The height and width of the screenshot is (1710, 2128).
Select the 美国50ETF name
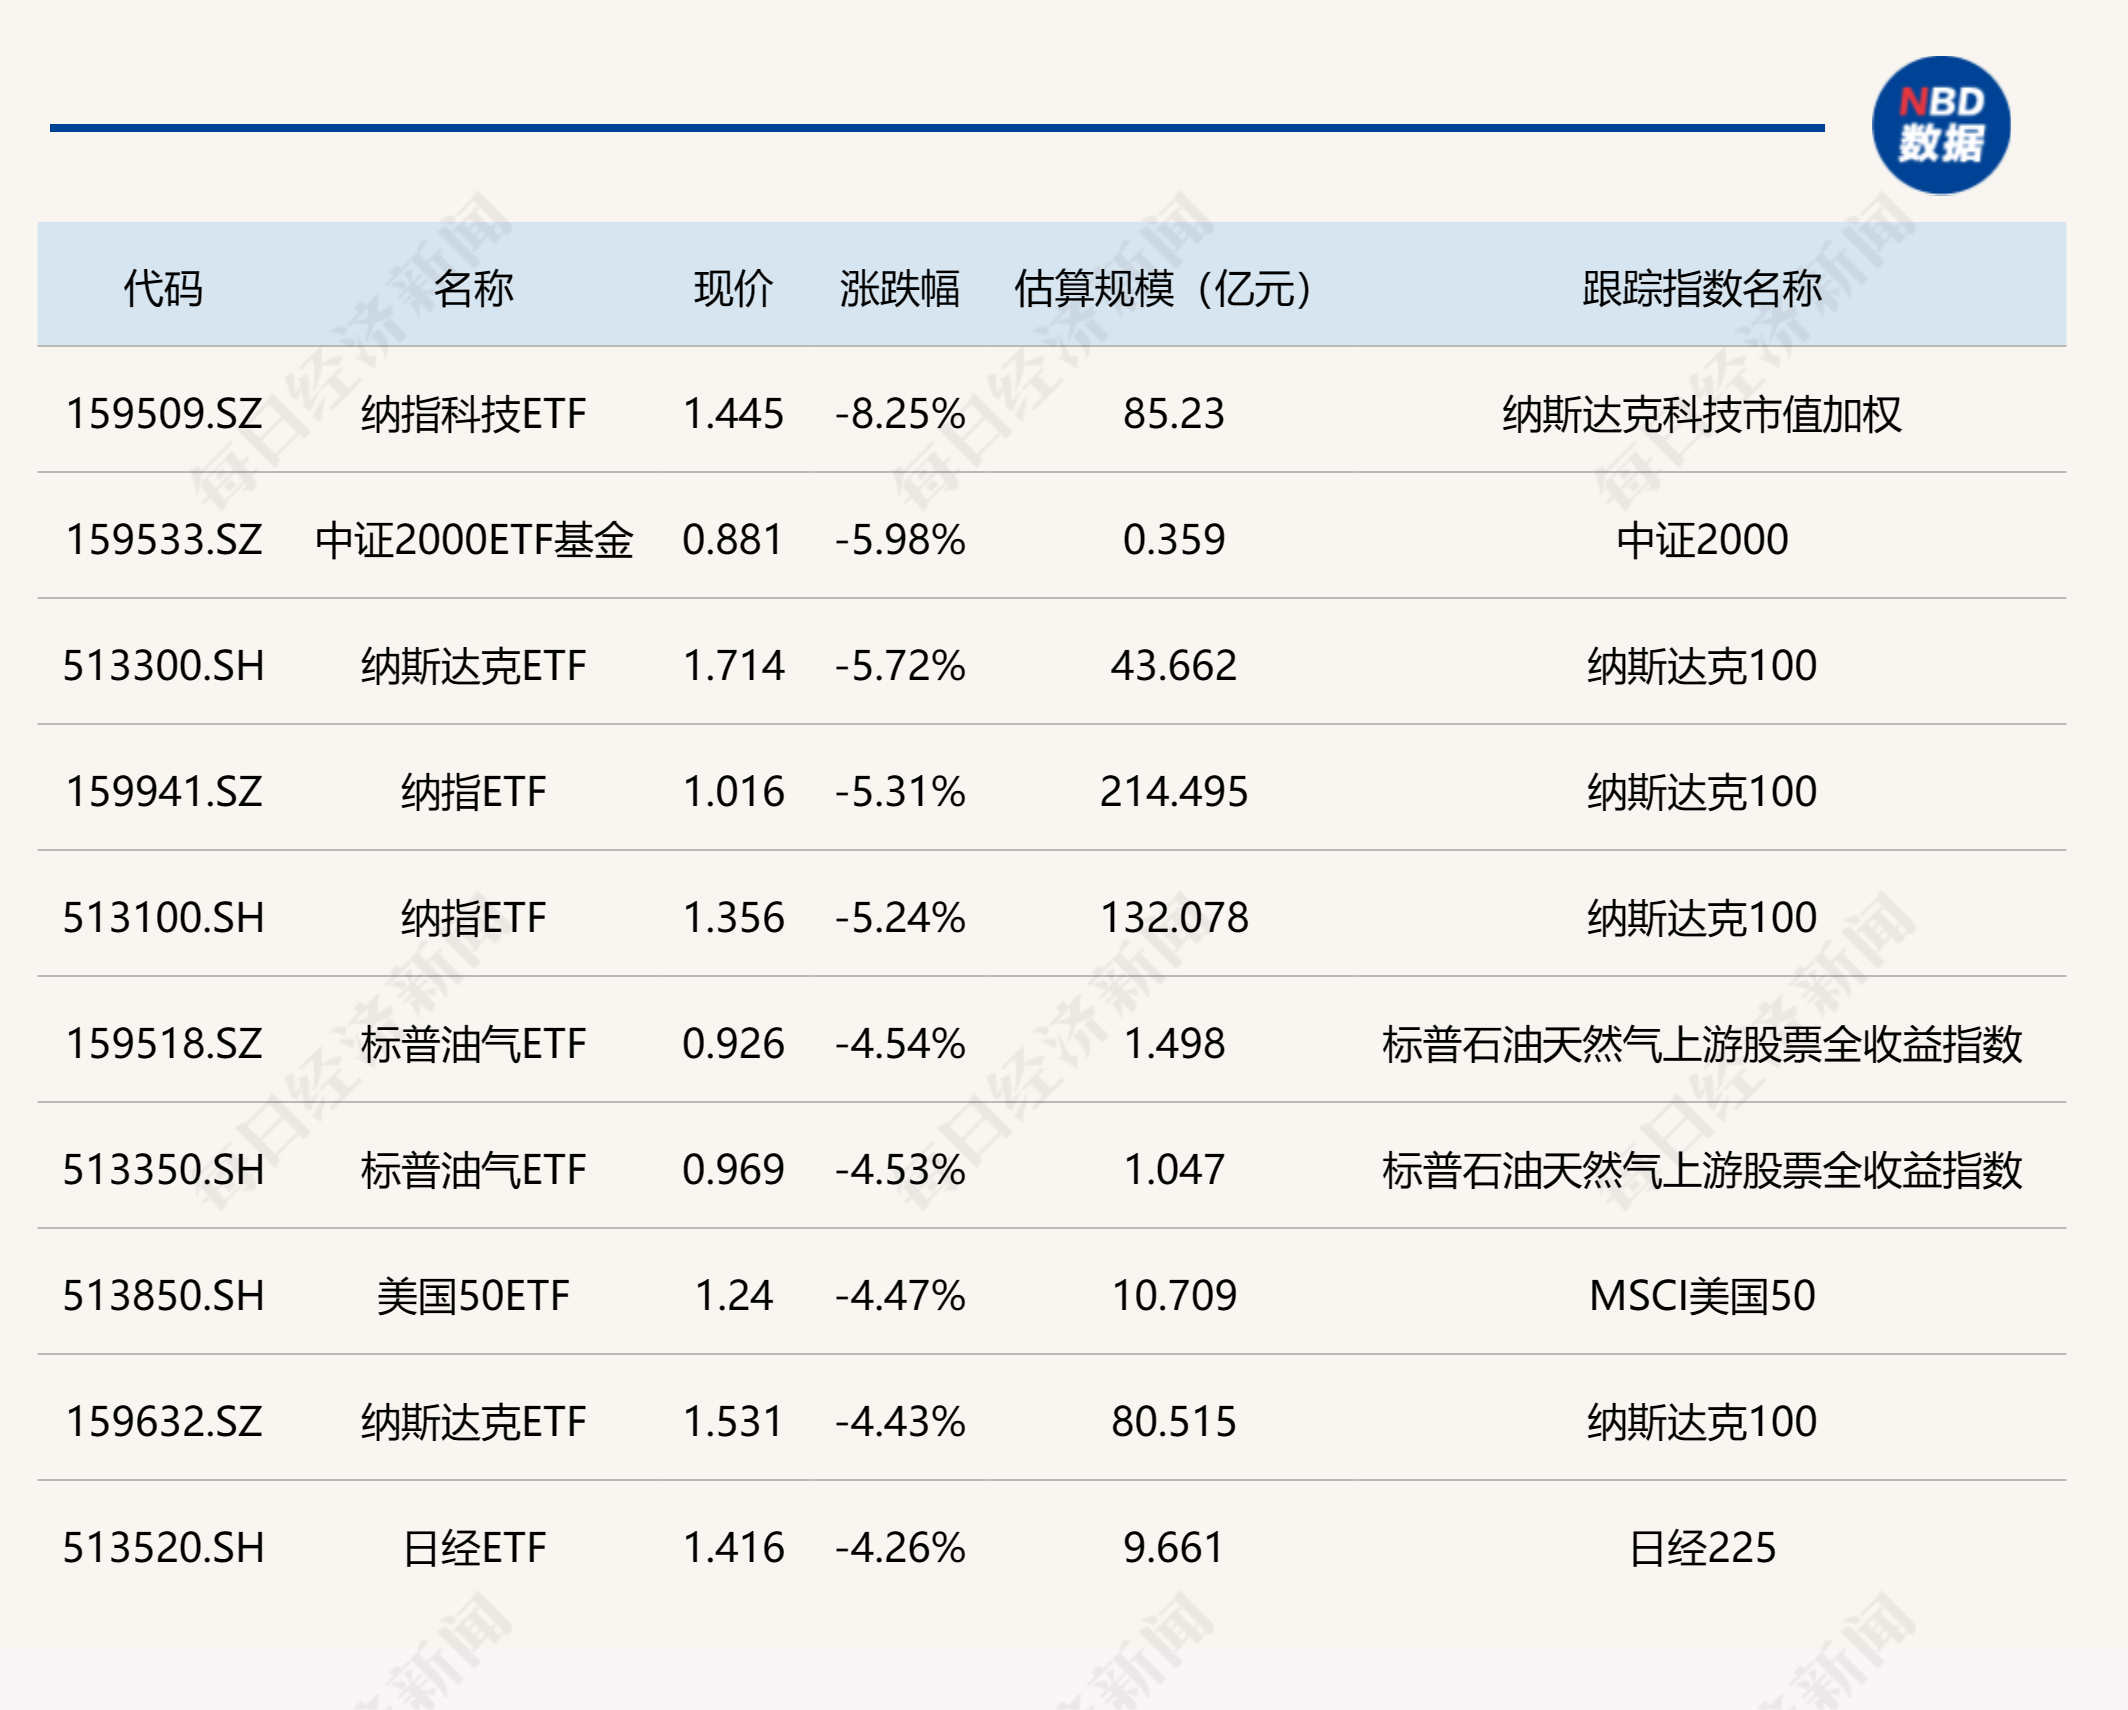pos(473,1295)
